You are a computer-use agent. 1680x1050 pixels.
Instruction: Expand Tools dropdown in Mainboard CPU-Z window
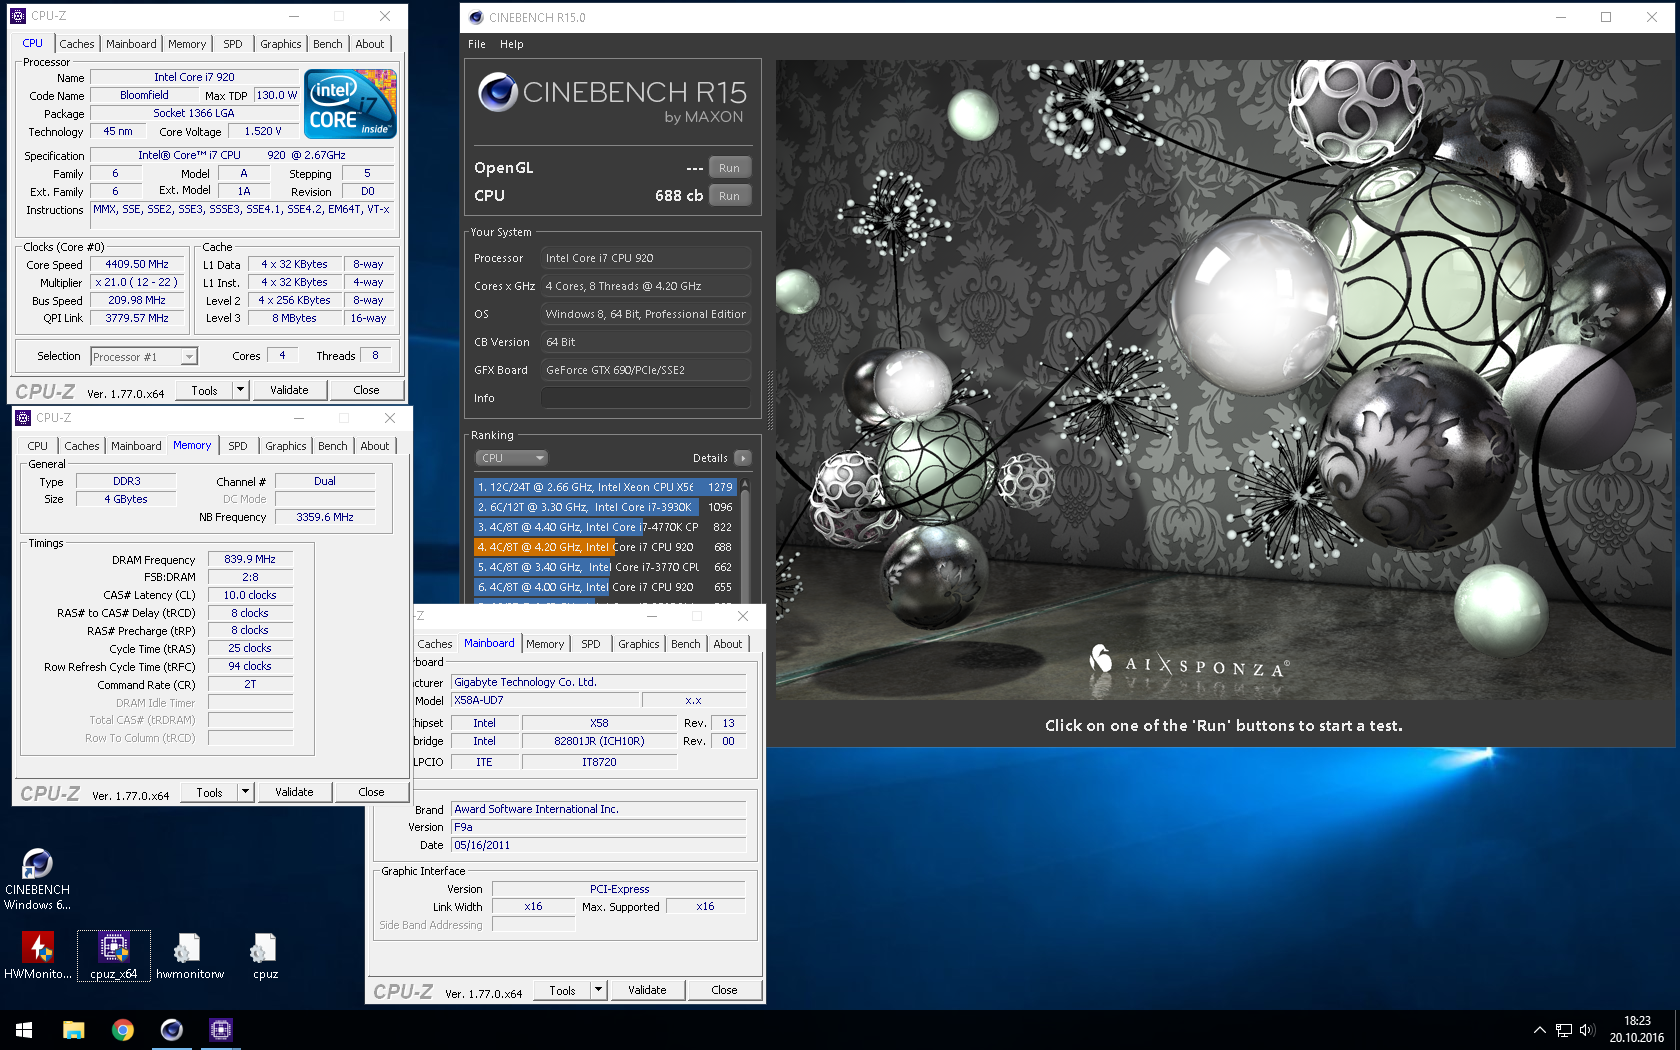pos(598,990)
